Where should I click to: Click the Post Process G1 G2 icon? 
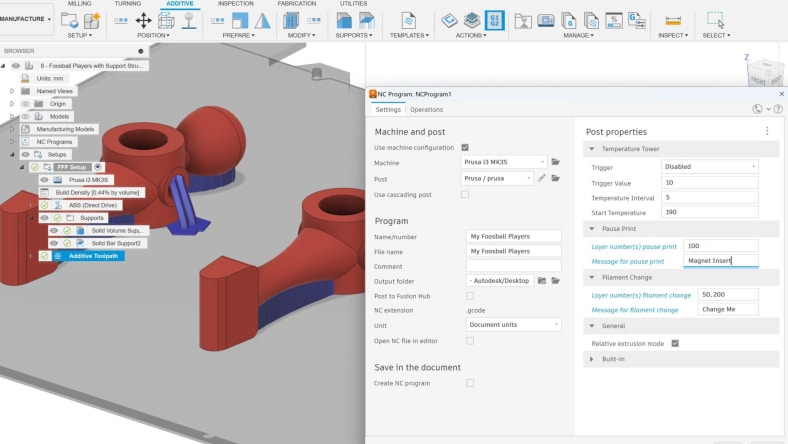point(494,20)
